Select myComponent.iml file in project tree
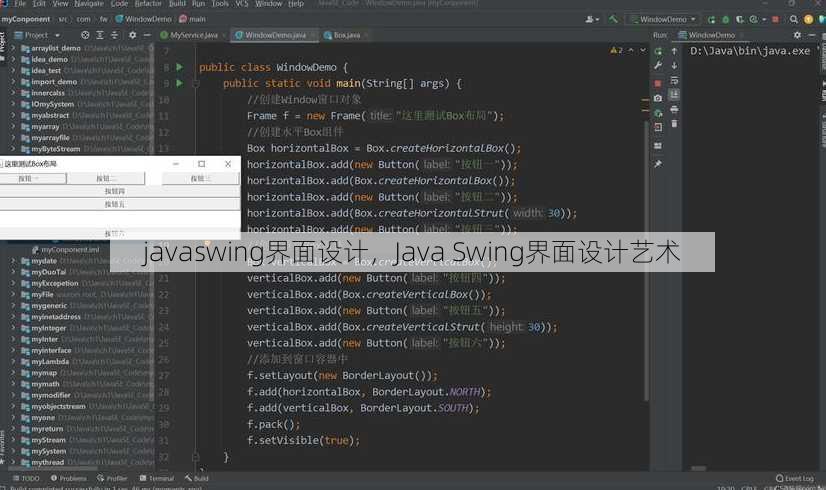 [65, 250]
